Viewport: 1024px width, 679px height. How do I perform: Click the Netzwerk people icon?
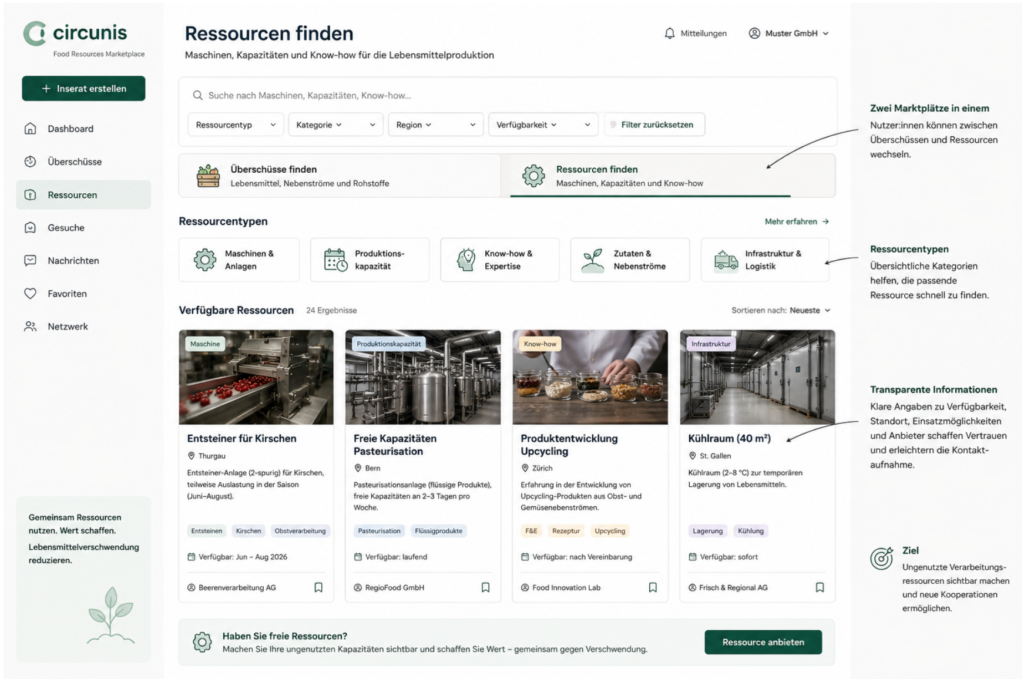tap(30, 326)
